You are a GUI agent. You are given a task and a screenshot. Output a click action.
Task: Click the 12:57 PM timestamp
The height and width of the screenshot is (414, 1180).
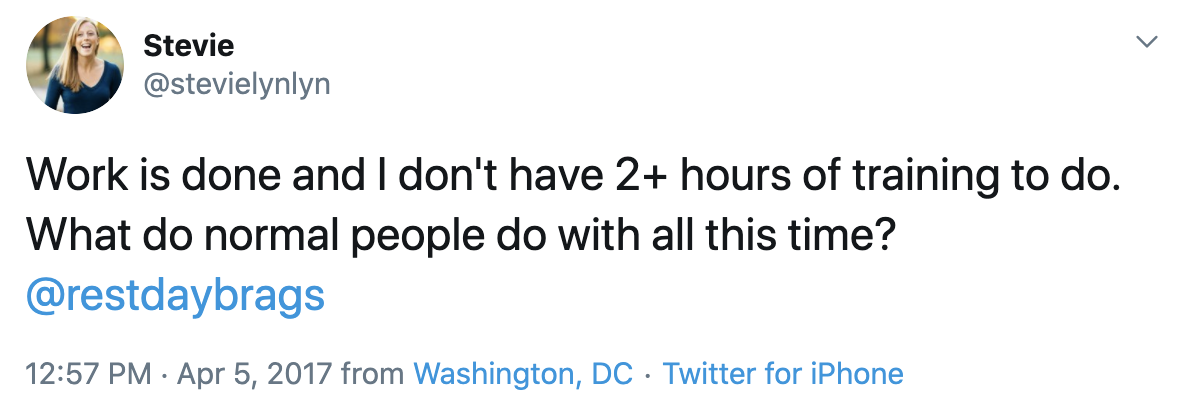pos(87,374)
